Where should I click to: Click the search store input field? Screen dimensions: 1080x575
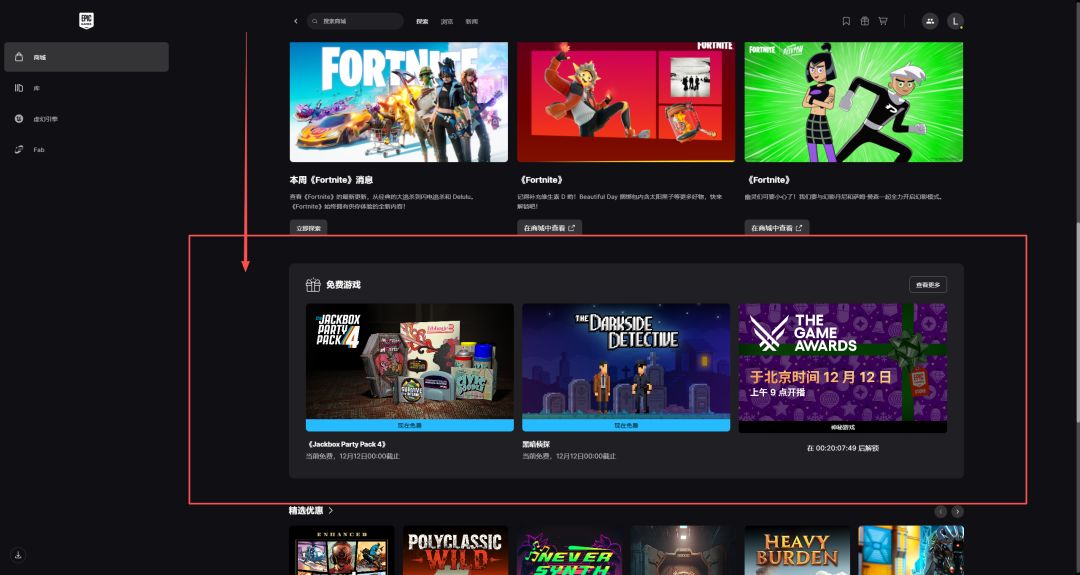coord(355,21)
